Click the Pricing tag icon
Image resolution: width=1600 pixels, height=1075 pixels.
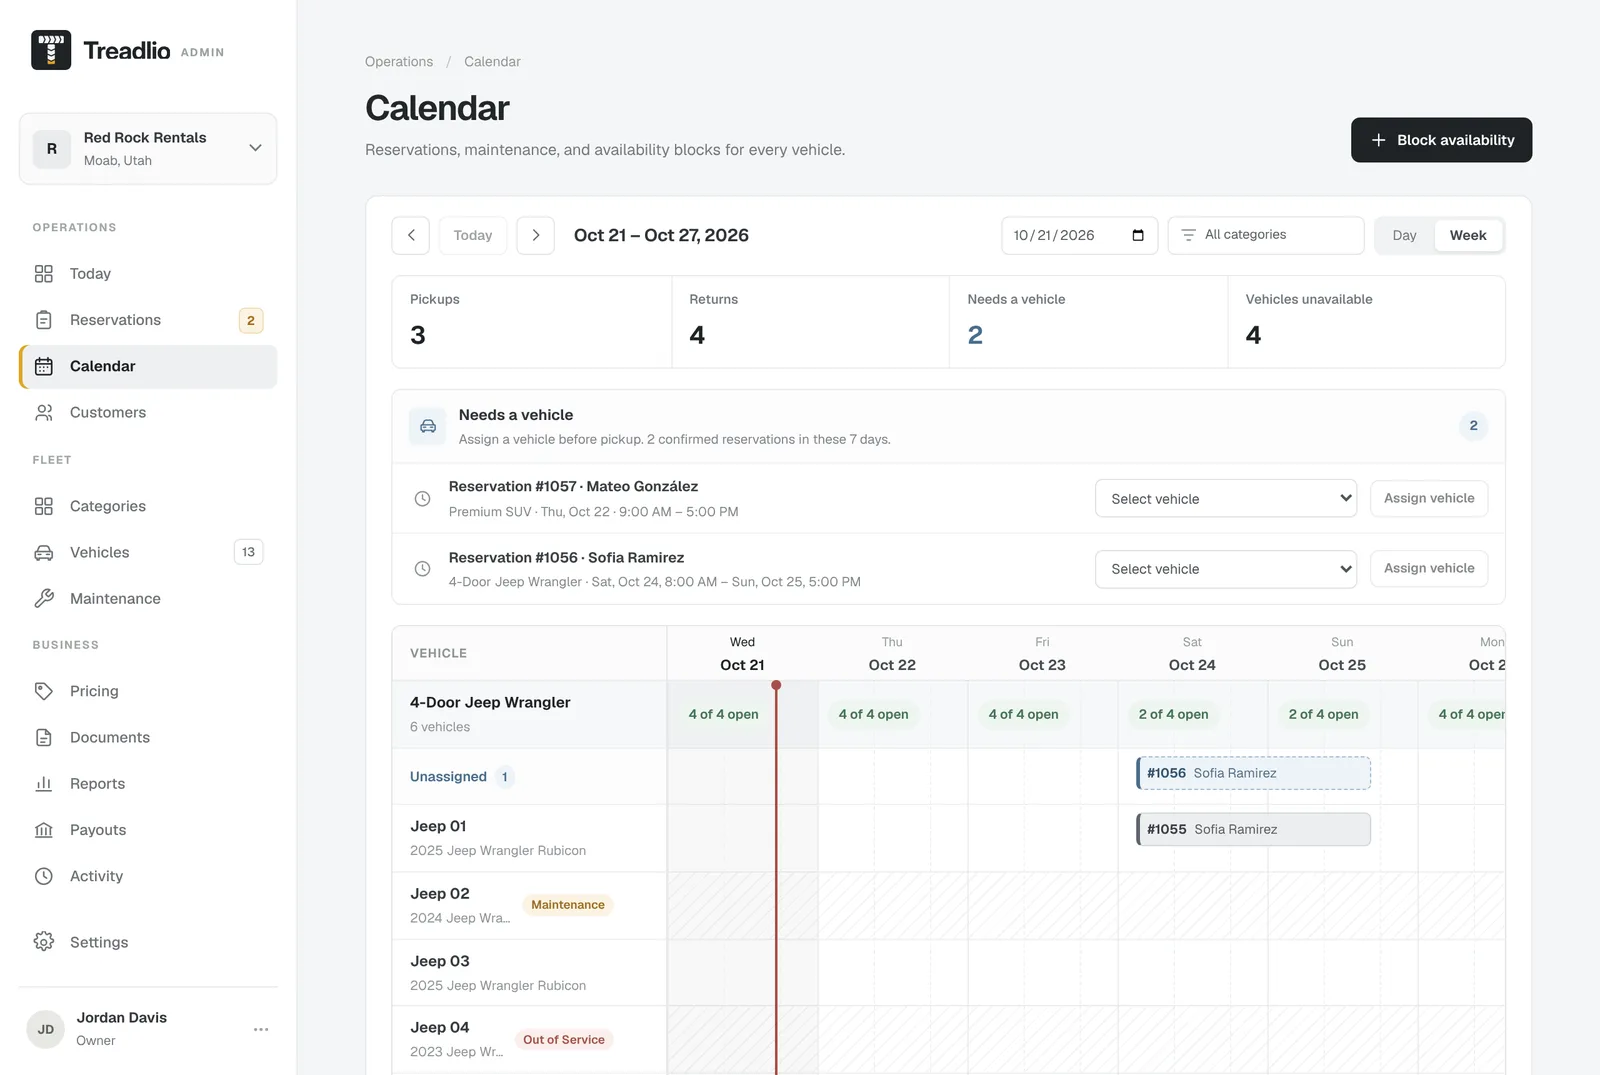pos(44,691)
